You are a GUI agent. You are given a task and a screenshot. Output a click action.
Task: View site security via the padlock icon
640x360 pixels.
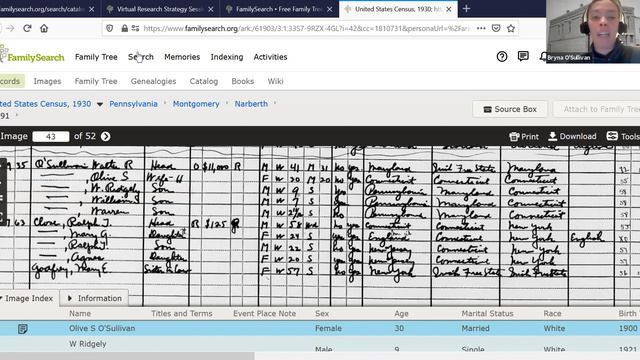124,28
